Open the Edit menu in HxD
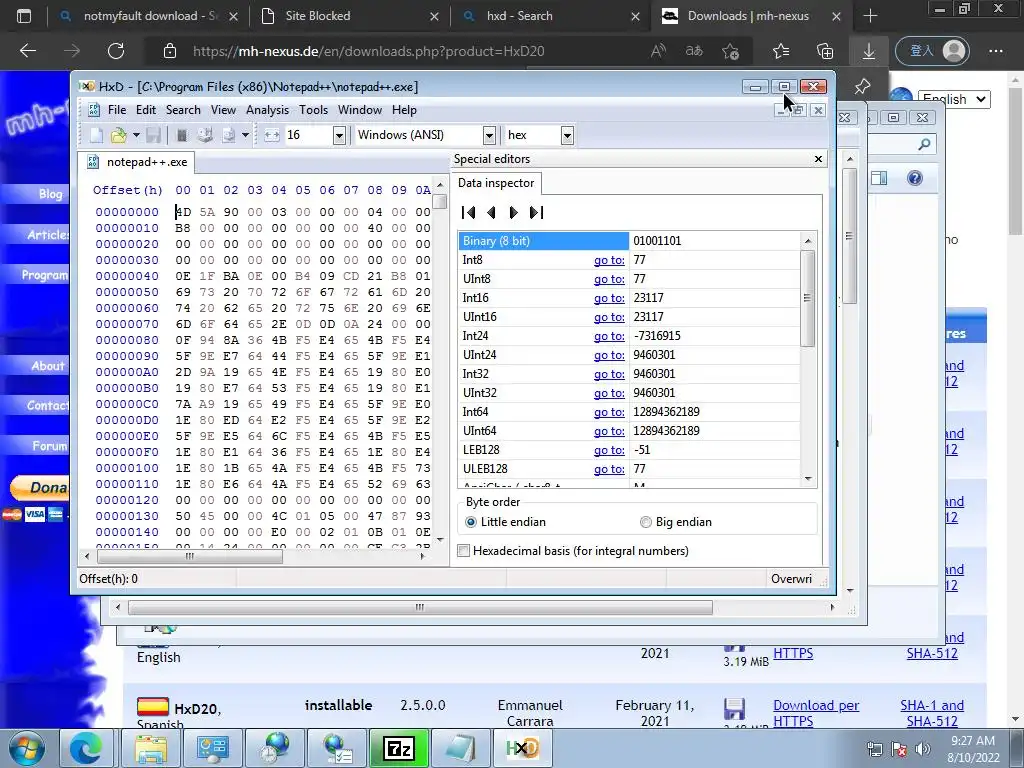This screenshot has width=1024, height=768. tap(146, 110)
